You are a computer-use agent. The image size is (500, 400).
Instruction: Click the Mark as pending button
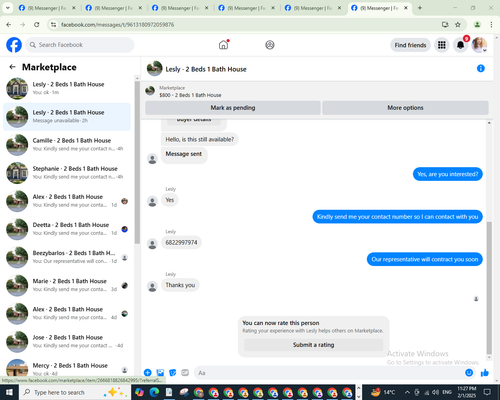[233, 108]
